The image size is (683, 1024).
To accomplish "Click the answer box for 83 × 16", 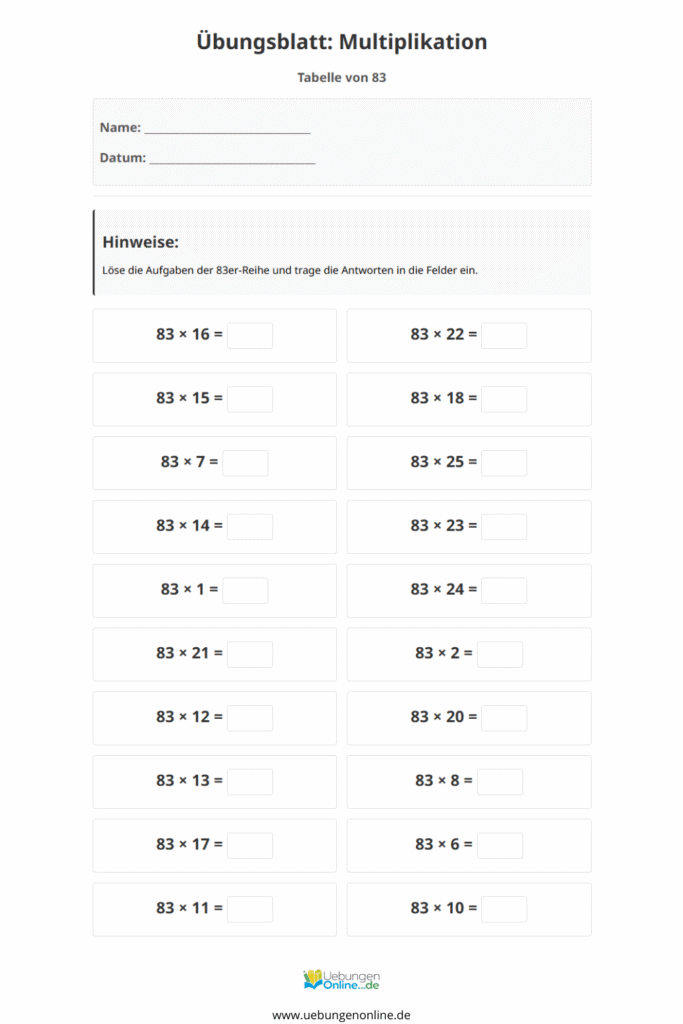I will (x=250, y=335).
